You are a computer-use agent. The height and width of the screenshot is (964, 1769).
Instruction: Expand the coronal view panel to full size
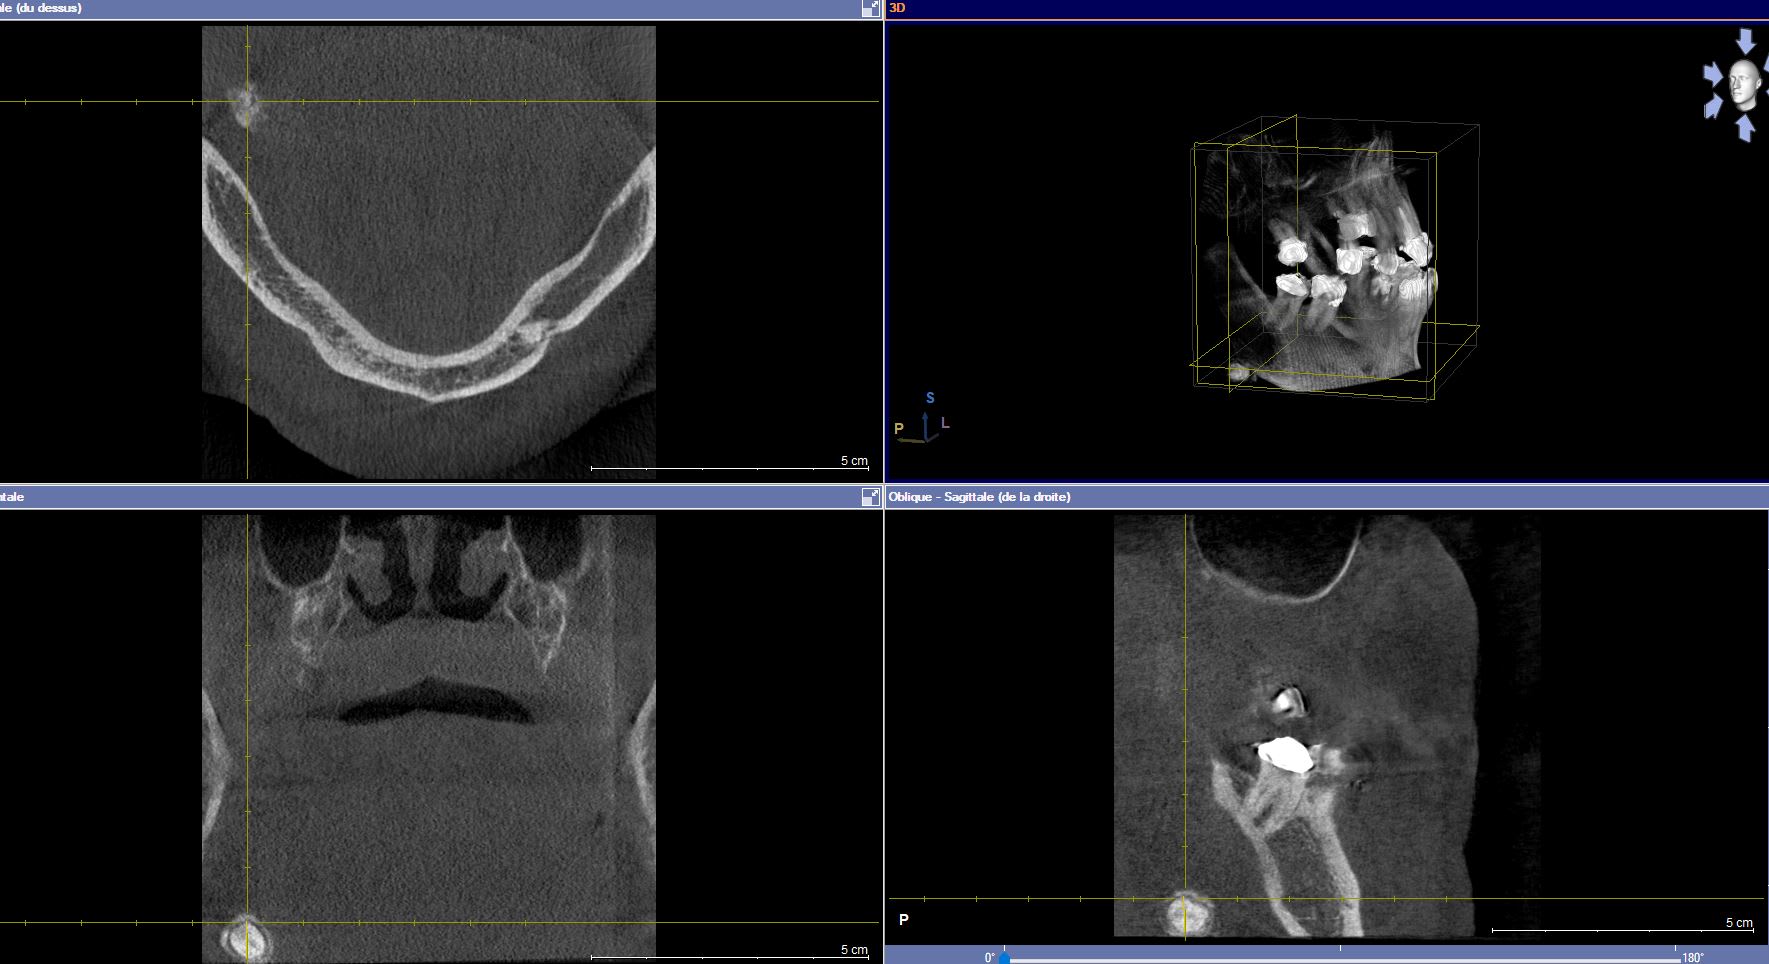pos(870,497)
